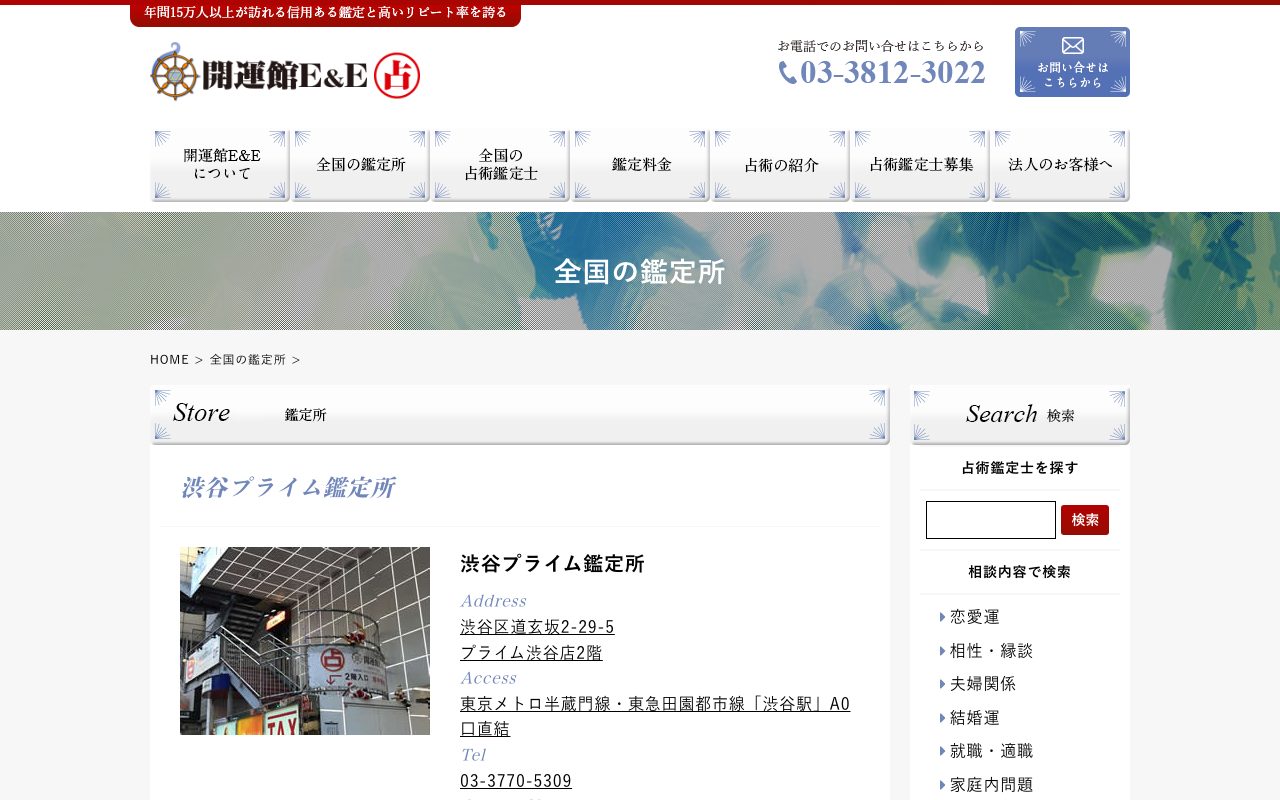Click 全国の鑑定所 breadcrumb link

point(247,359)
